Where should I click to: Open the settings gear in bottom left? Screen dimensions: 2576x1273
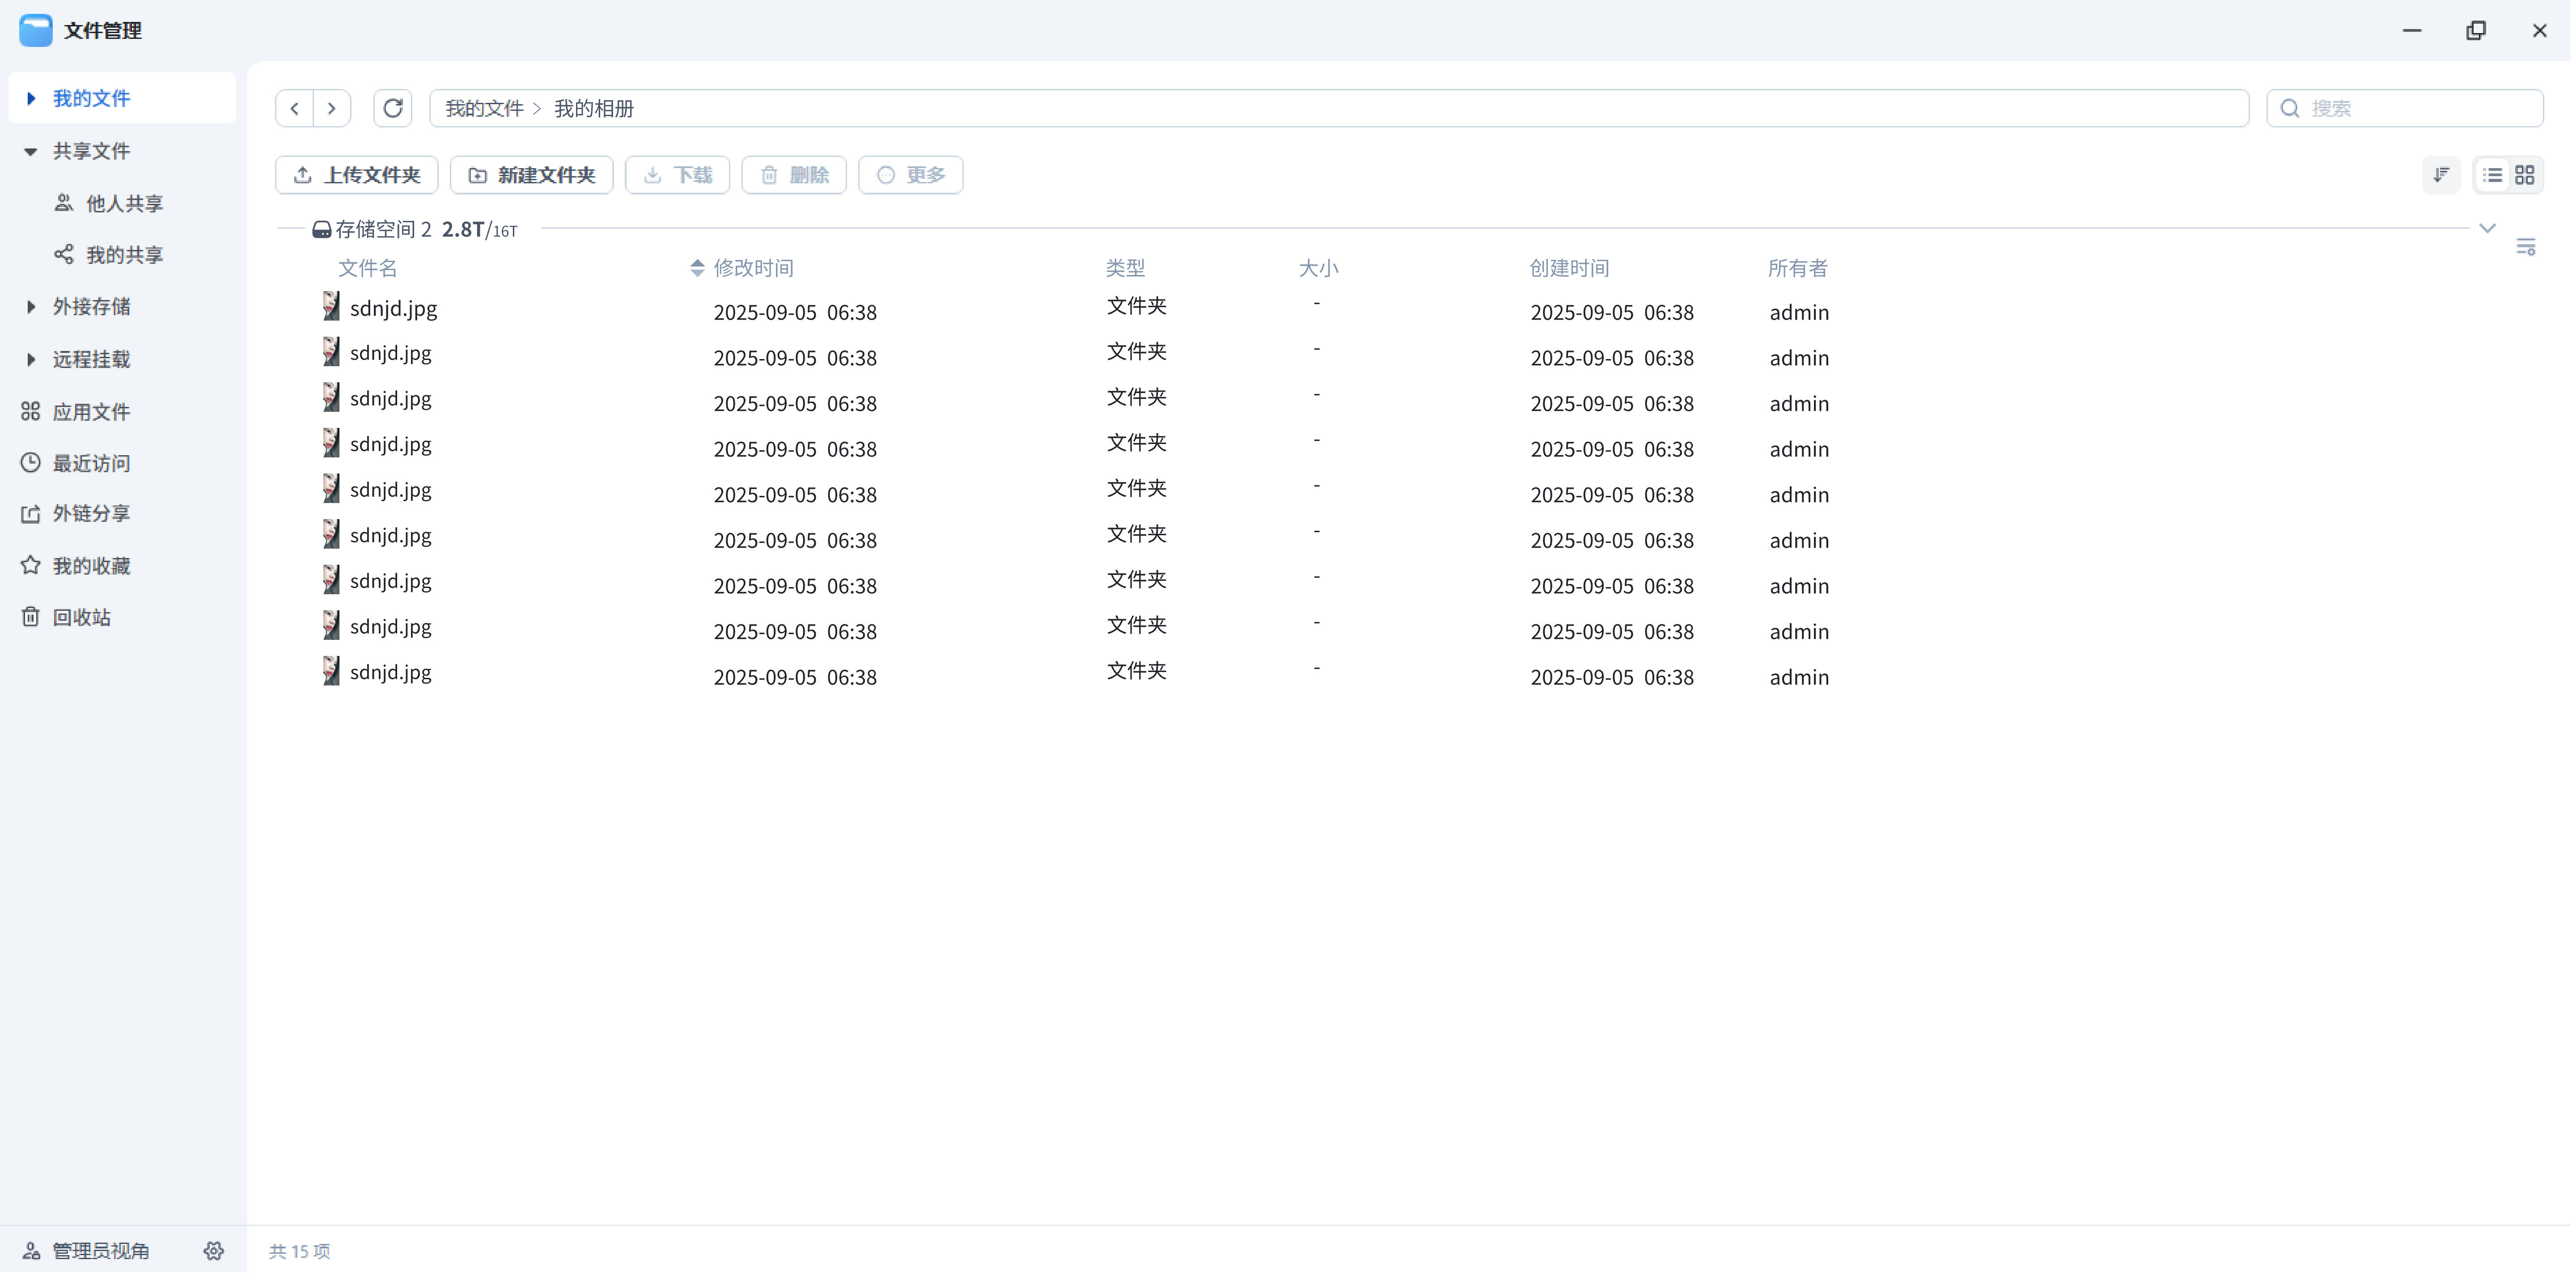point(214,1250)
